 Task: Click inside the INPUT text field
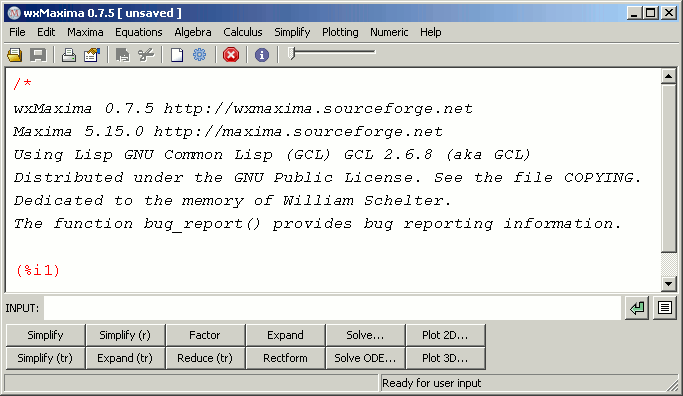click(x=332, y=308)
